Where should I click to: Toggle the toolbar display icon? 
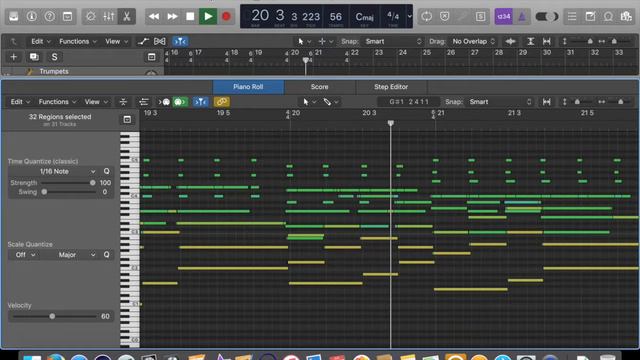click(x=67, y=16)
